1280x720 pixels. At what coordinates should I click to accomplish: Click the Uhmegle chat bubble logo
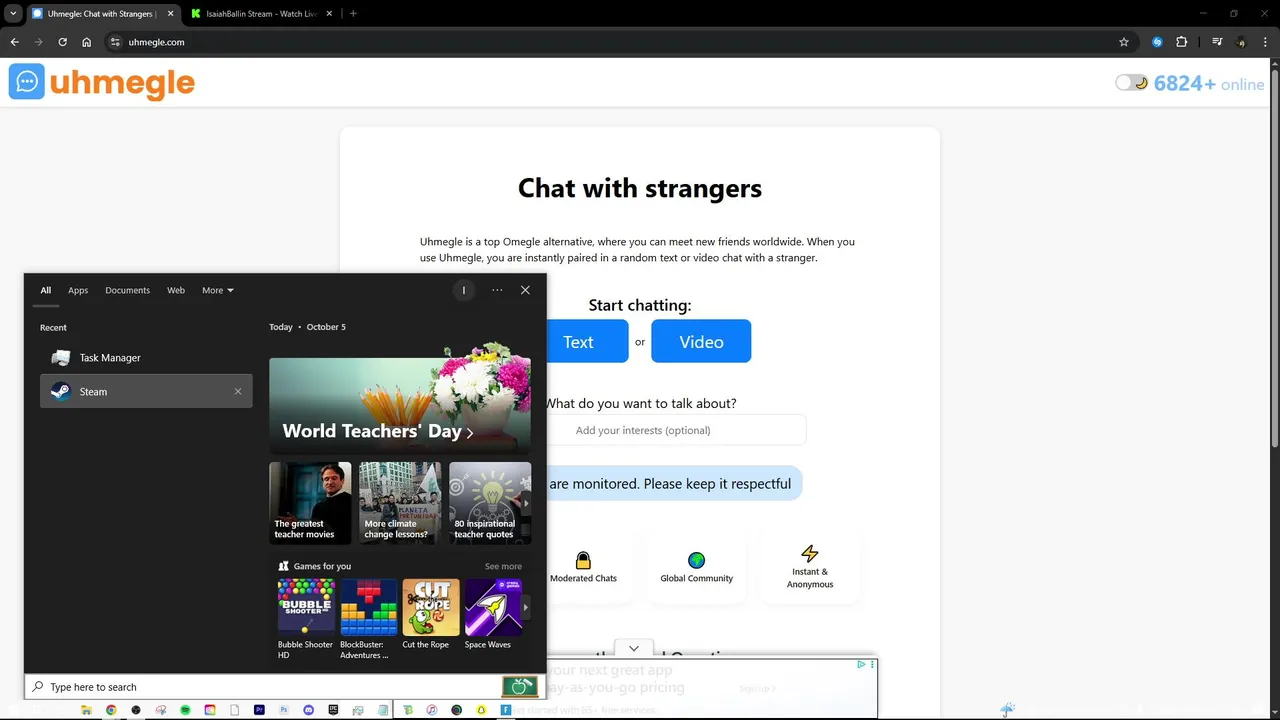[x=27, y=82]
